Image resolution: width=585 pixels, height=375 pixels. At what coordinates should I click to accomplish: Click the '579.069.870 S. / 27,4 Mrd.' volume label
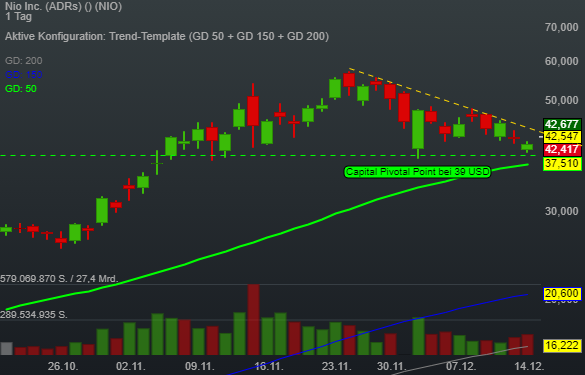coord(59,279)
